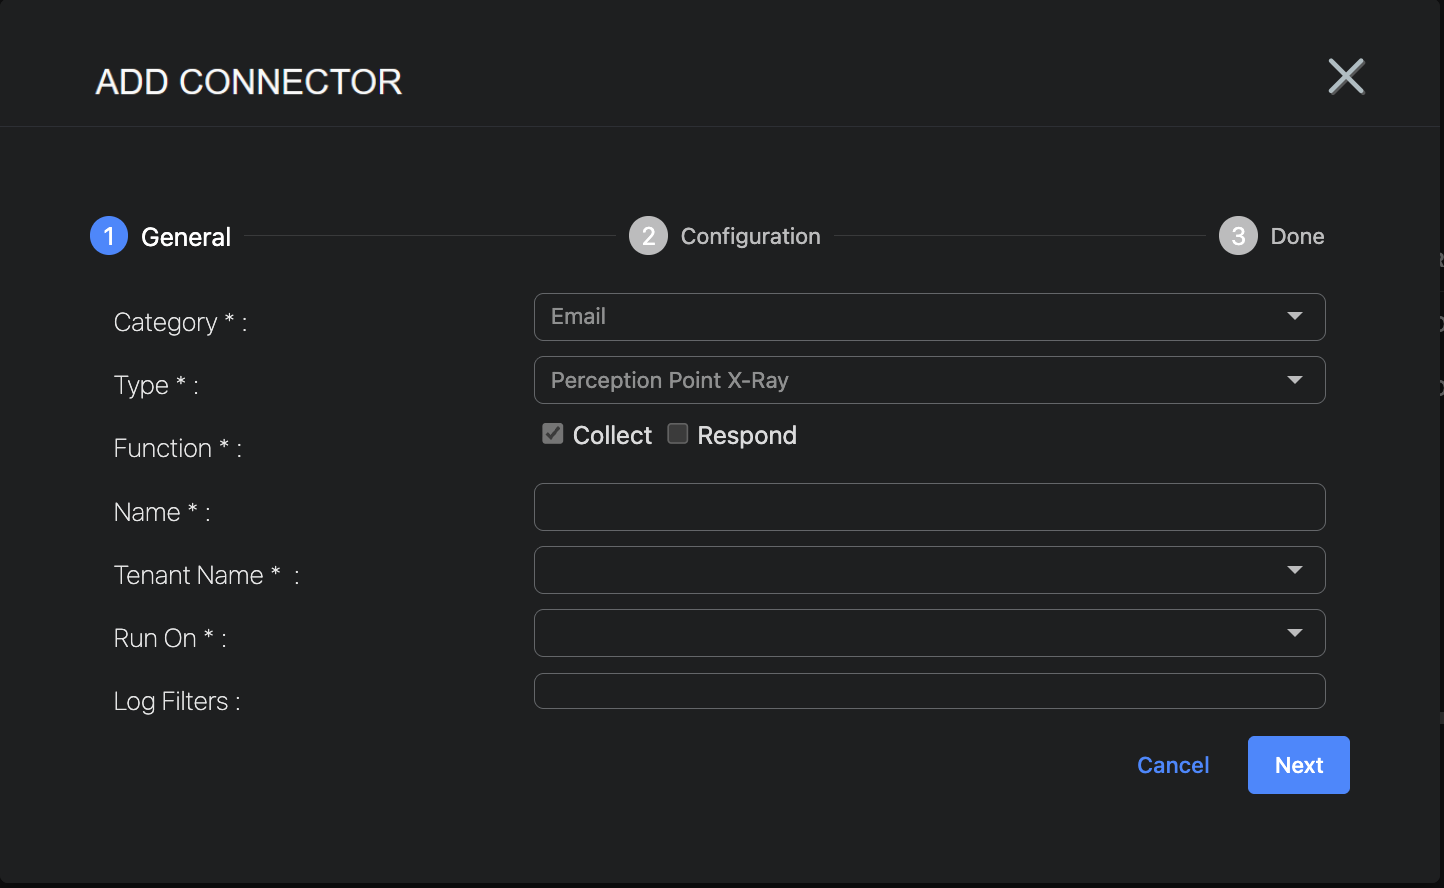The width and height of the screenshot is (1444, 888).
Task: Click into the Log Filters field
Action: 929,691
